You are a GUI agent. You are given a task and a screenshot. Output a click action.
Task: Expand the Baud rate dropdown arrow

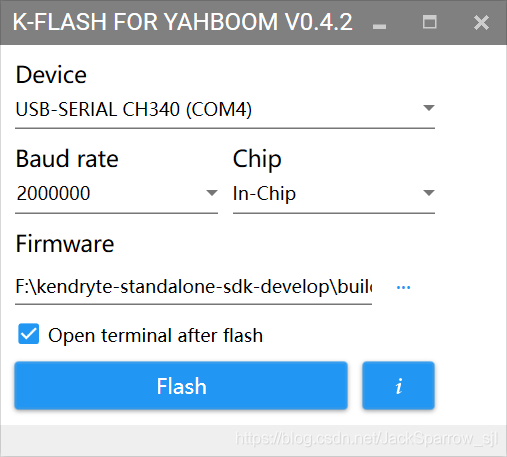click(212, 193)
